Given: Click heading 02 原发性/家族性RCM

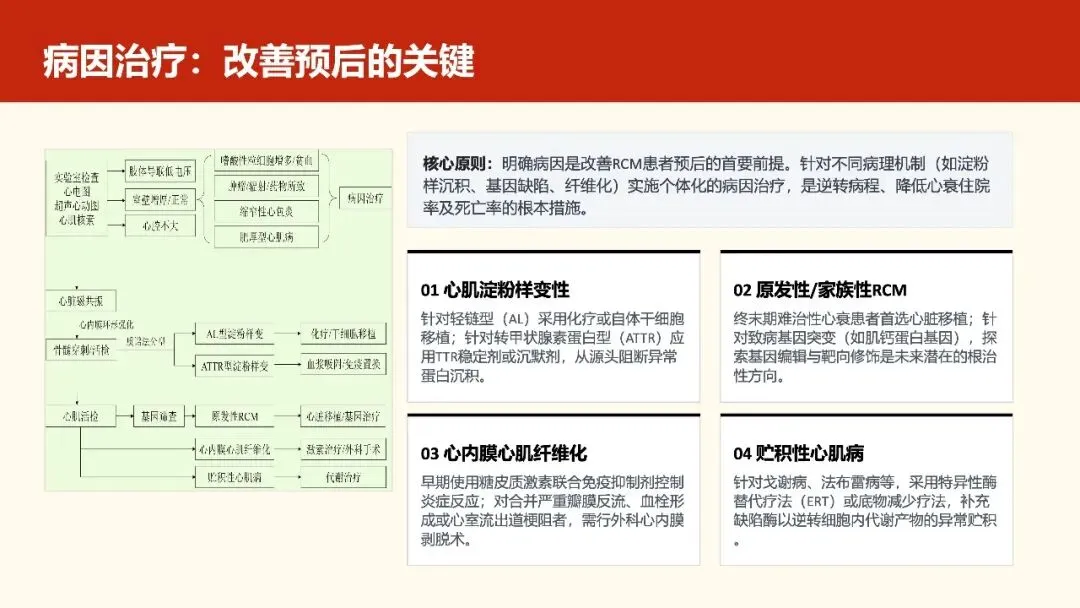Looking at the screenshot, I should (x=820, y=290).
